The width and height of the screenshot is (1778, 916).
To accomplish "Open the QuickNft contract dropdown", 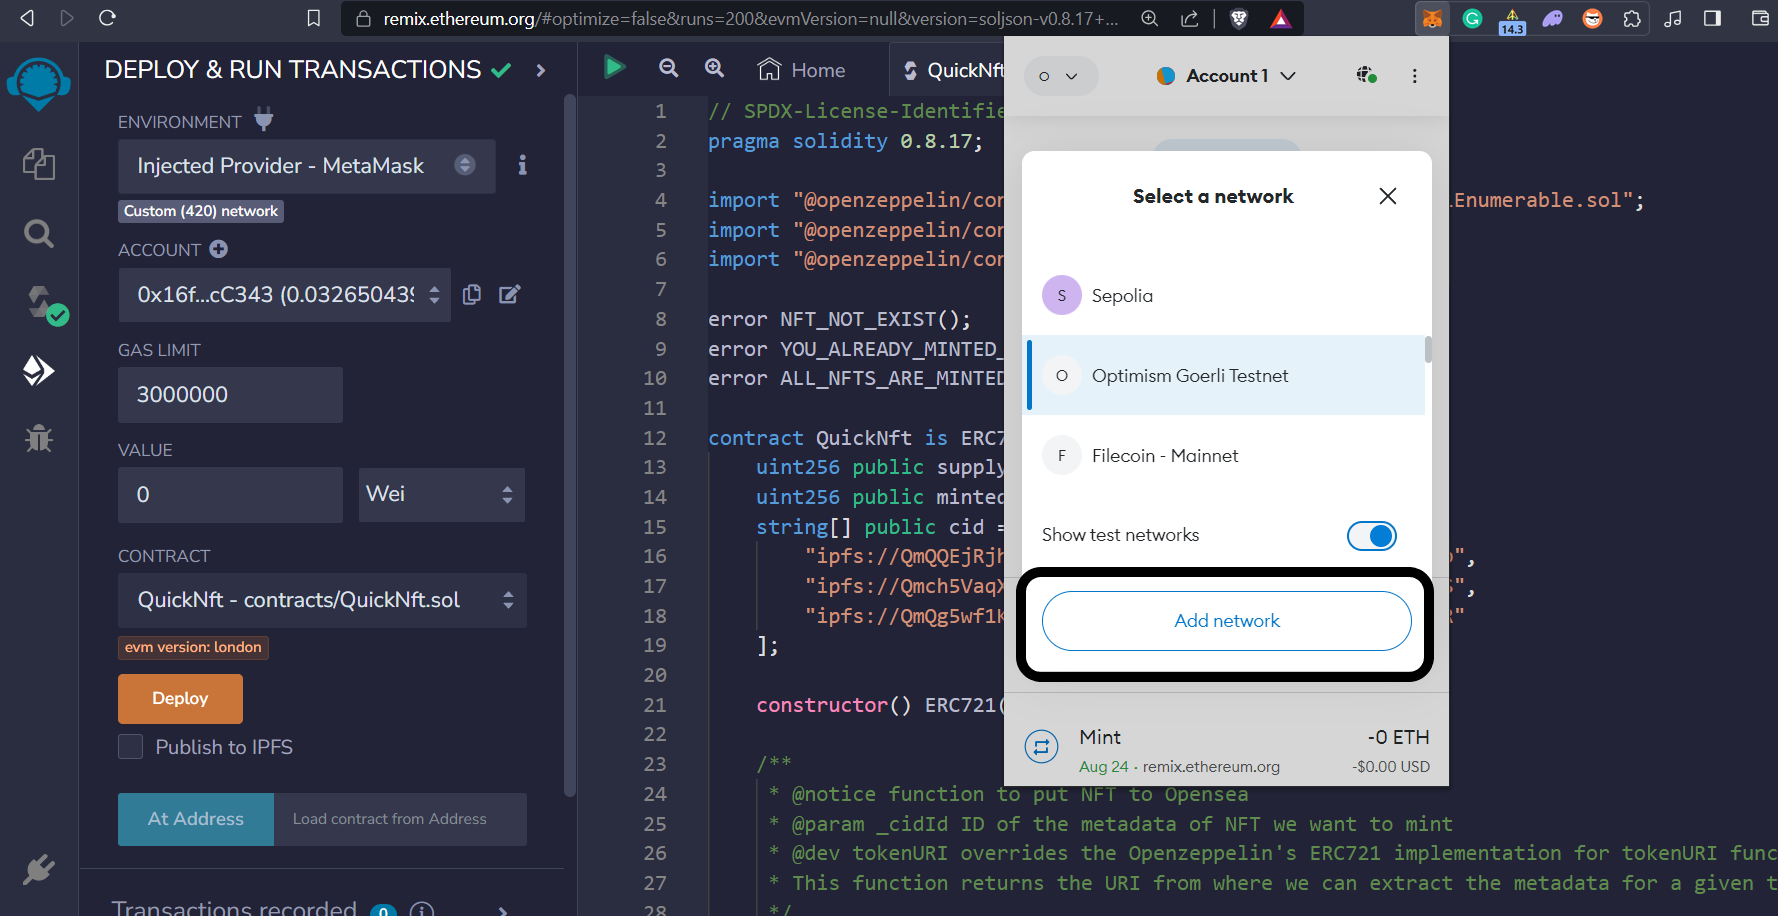I will pos(322,600).
